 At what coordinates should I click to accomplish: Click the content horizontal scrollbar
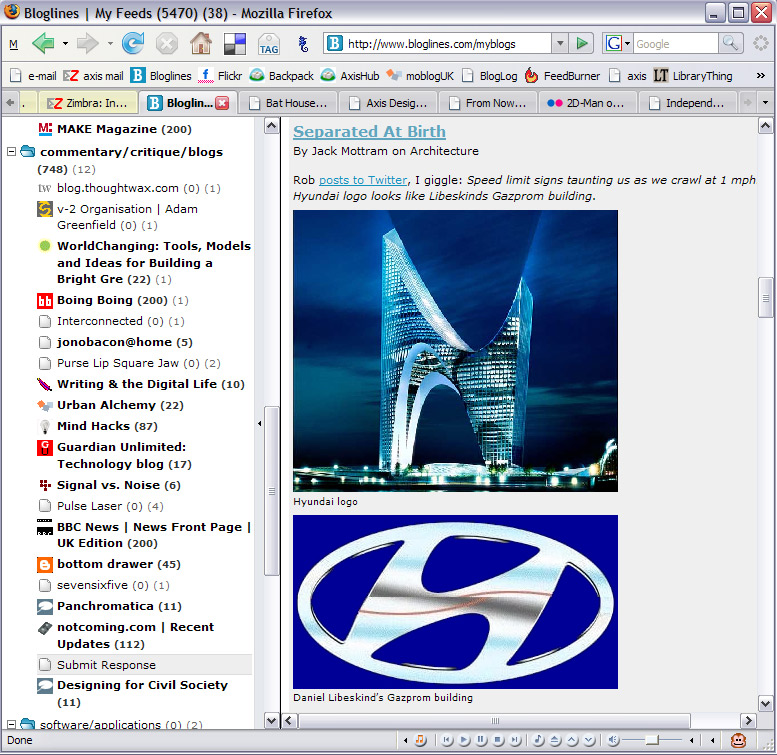(x=495, y=720)
